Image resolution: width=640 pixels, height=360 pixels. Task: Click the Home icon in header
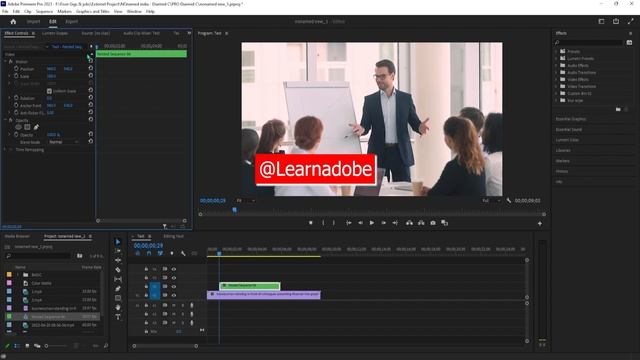tap(13, 22)
